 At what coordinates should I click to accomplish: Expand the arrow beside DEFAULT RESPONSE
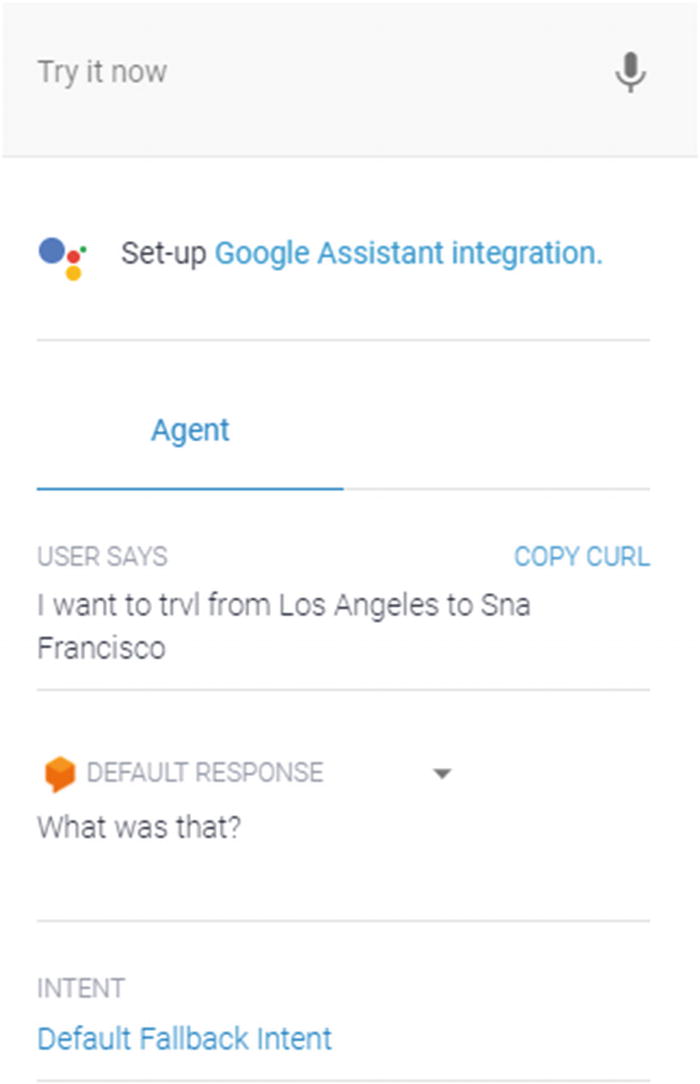[442, 774]
